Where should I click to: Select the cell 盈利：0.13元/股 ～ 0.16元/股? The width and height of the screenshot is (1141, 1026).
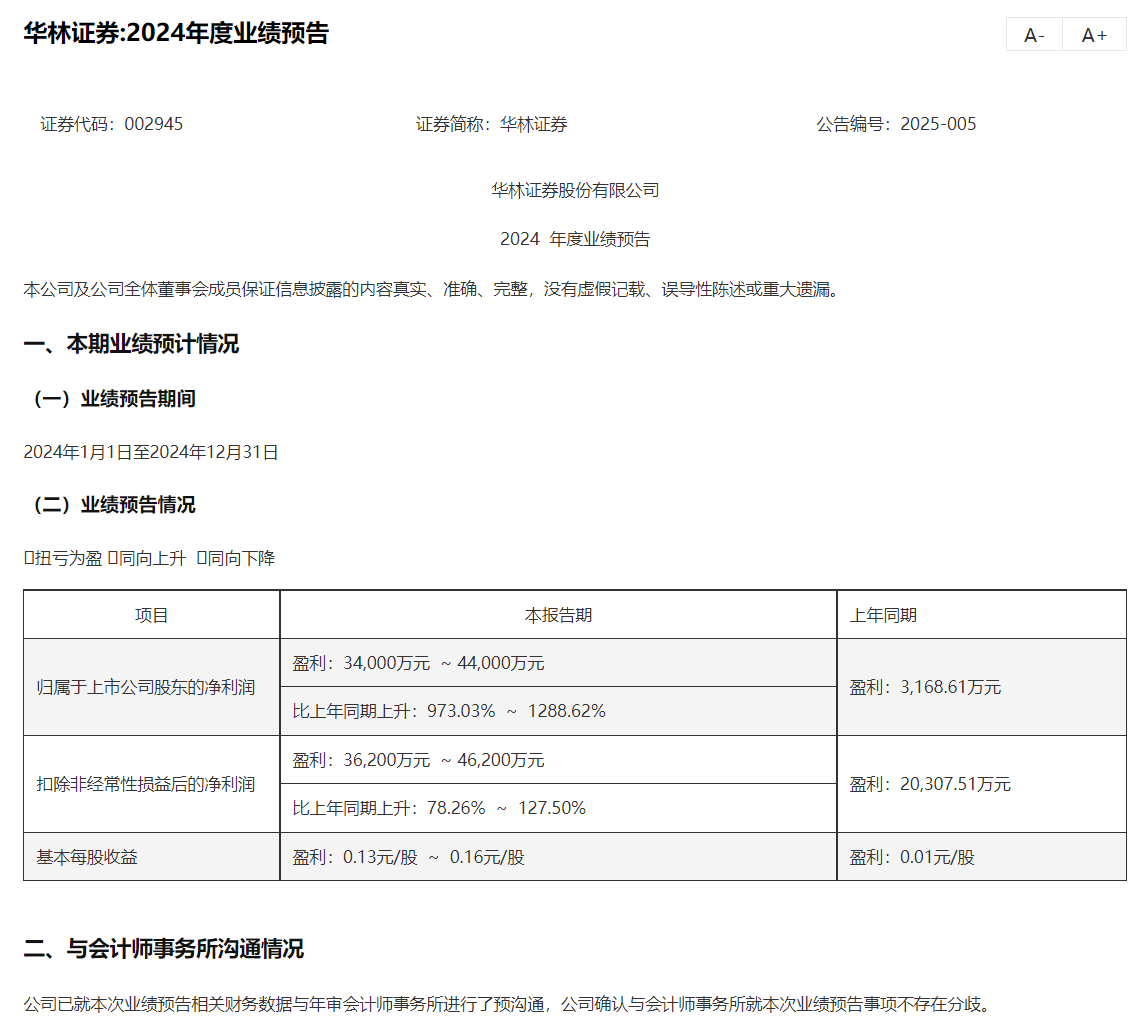tap(558, 857)
